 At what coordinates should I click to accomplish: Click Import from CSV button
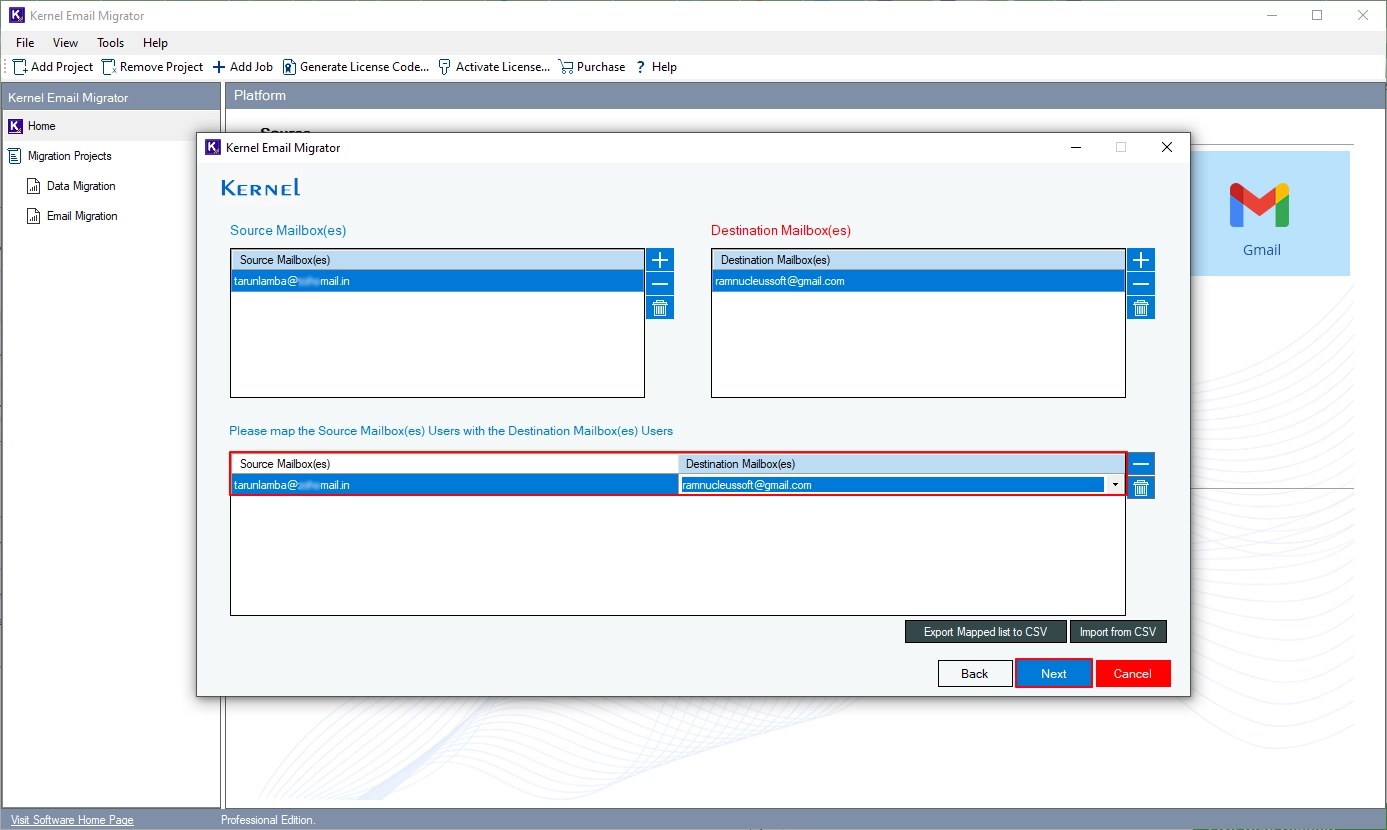tap(1118, 632)
